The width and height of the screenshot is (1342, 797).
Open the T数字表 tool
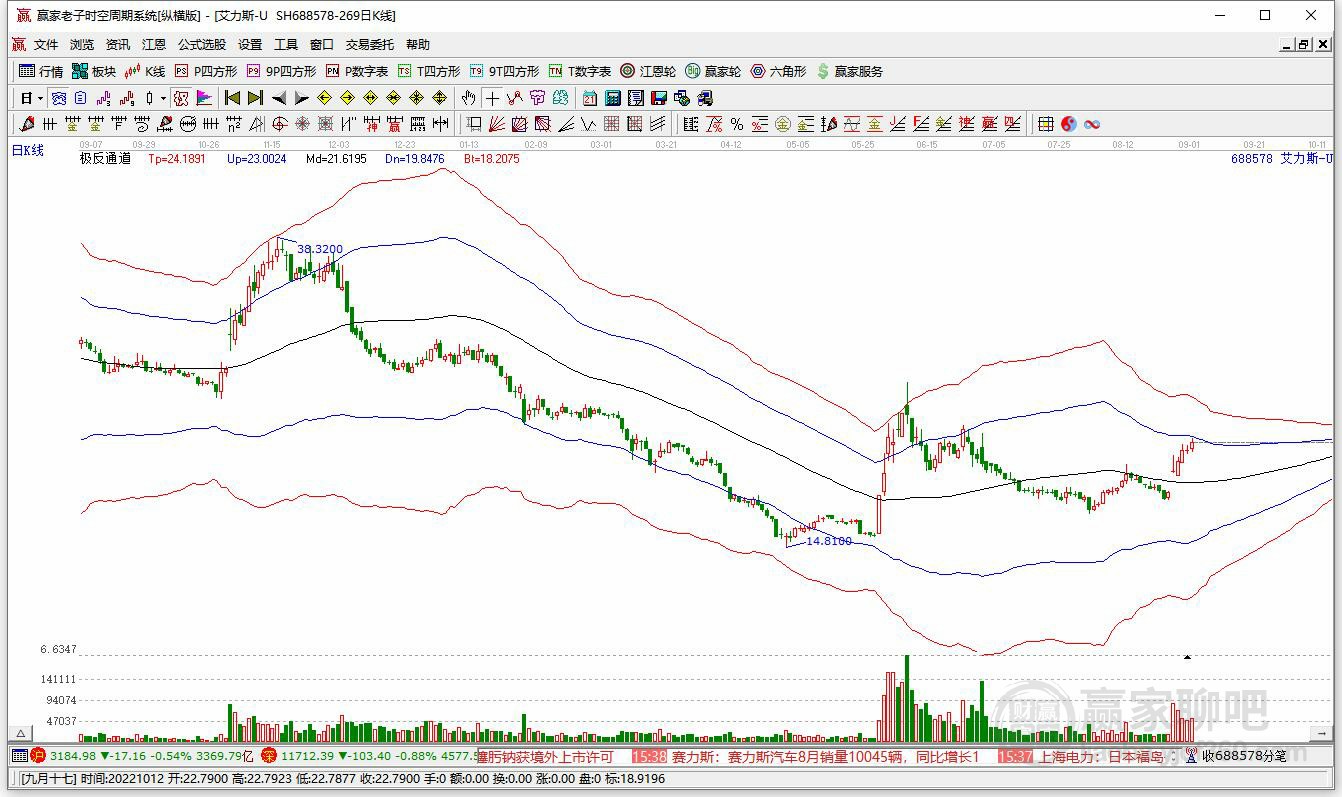[580, 71]
